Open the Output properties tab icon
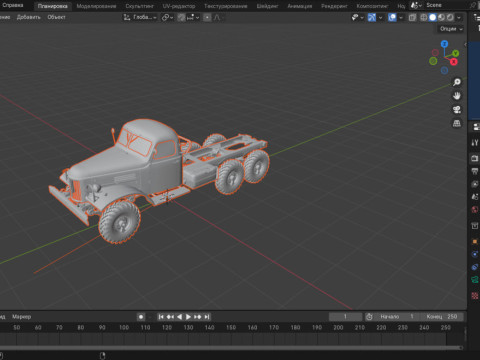480x360 pixels. 475,171
